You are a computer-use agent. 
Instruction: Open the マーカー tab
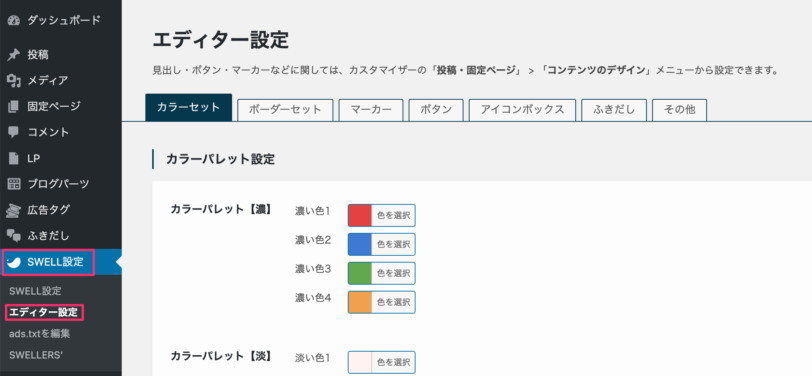point(371,110)
